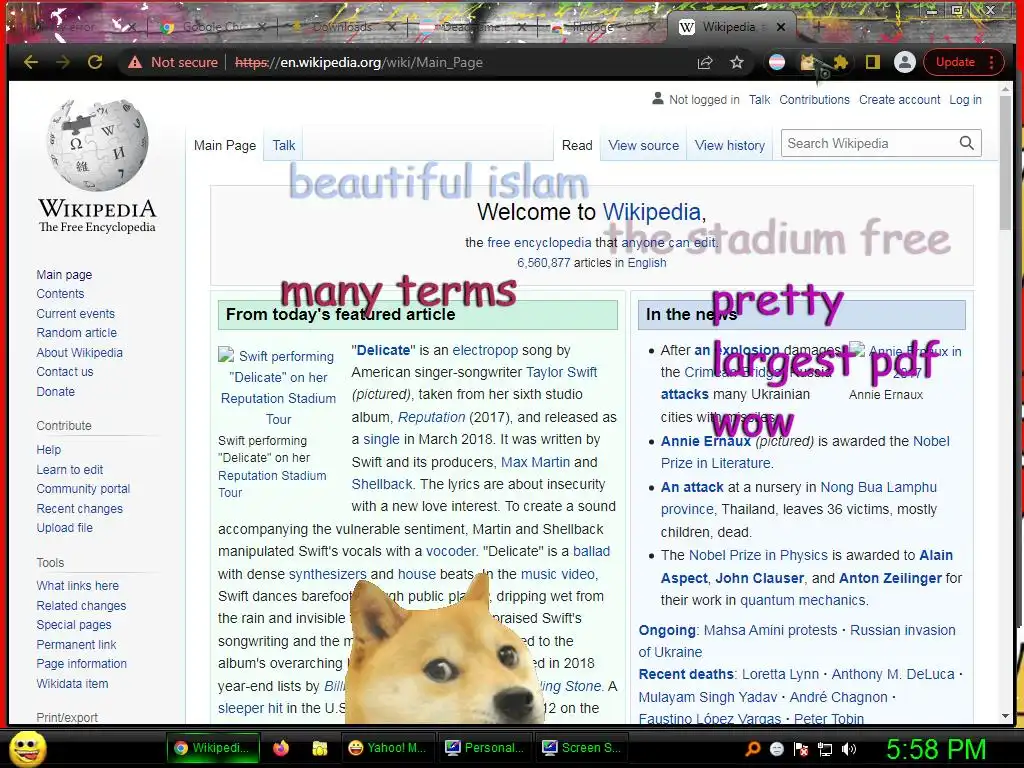Go back using the browser back arrow
Screen dimensions: 1024x768
tap(31, 63)
